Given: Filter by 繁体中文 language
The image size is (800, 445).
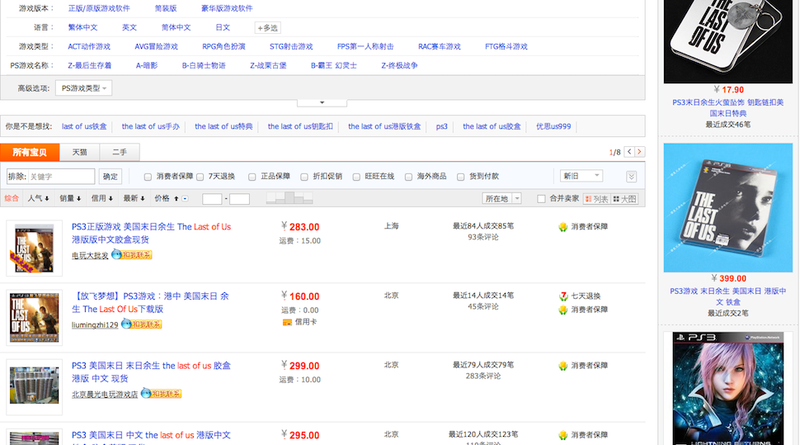Looking at the screenshot, I should coord(83,28).
